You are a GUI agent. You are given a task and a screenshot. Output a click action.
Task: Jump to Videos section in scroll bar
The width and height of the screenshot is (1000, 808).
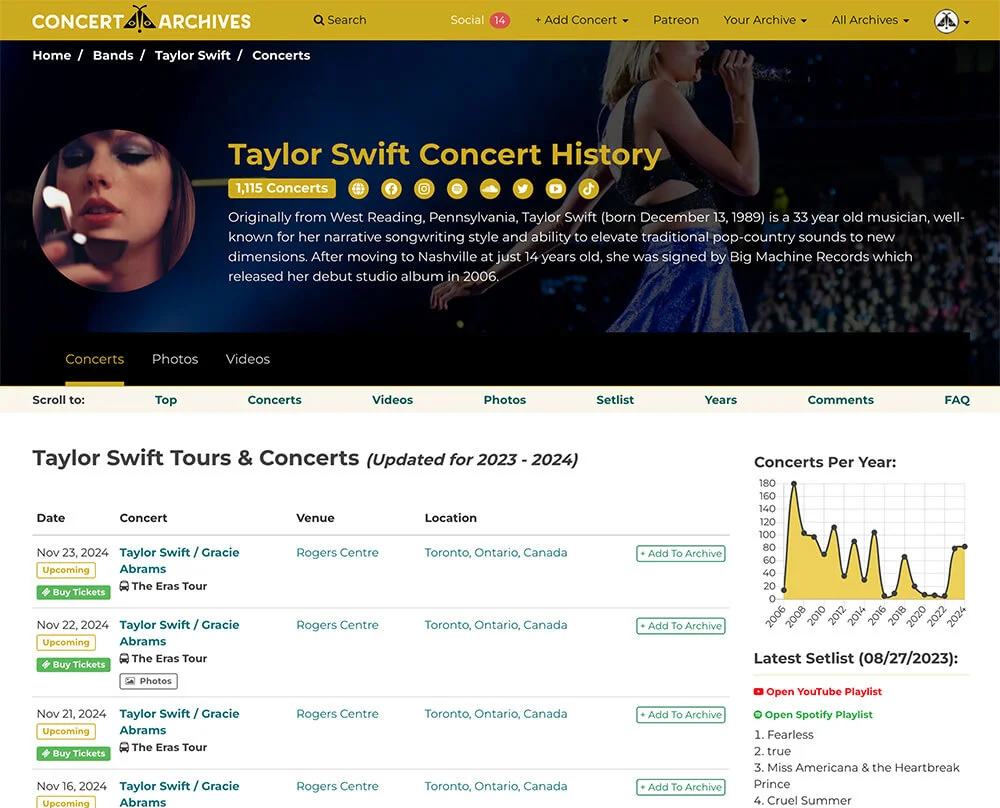(392, 400)
